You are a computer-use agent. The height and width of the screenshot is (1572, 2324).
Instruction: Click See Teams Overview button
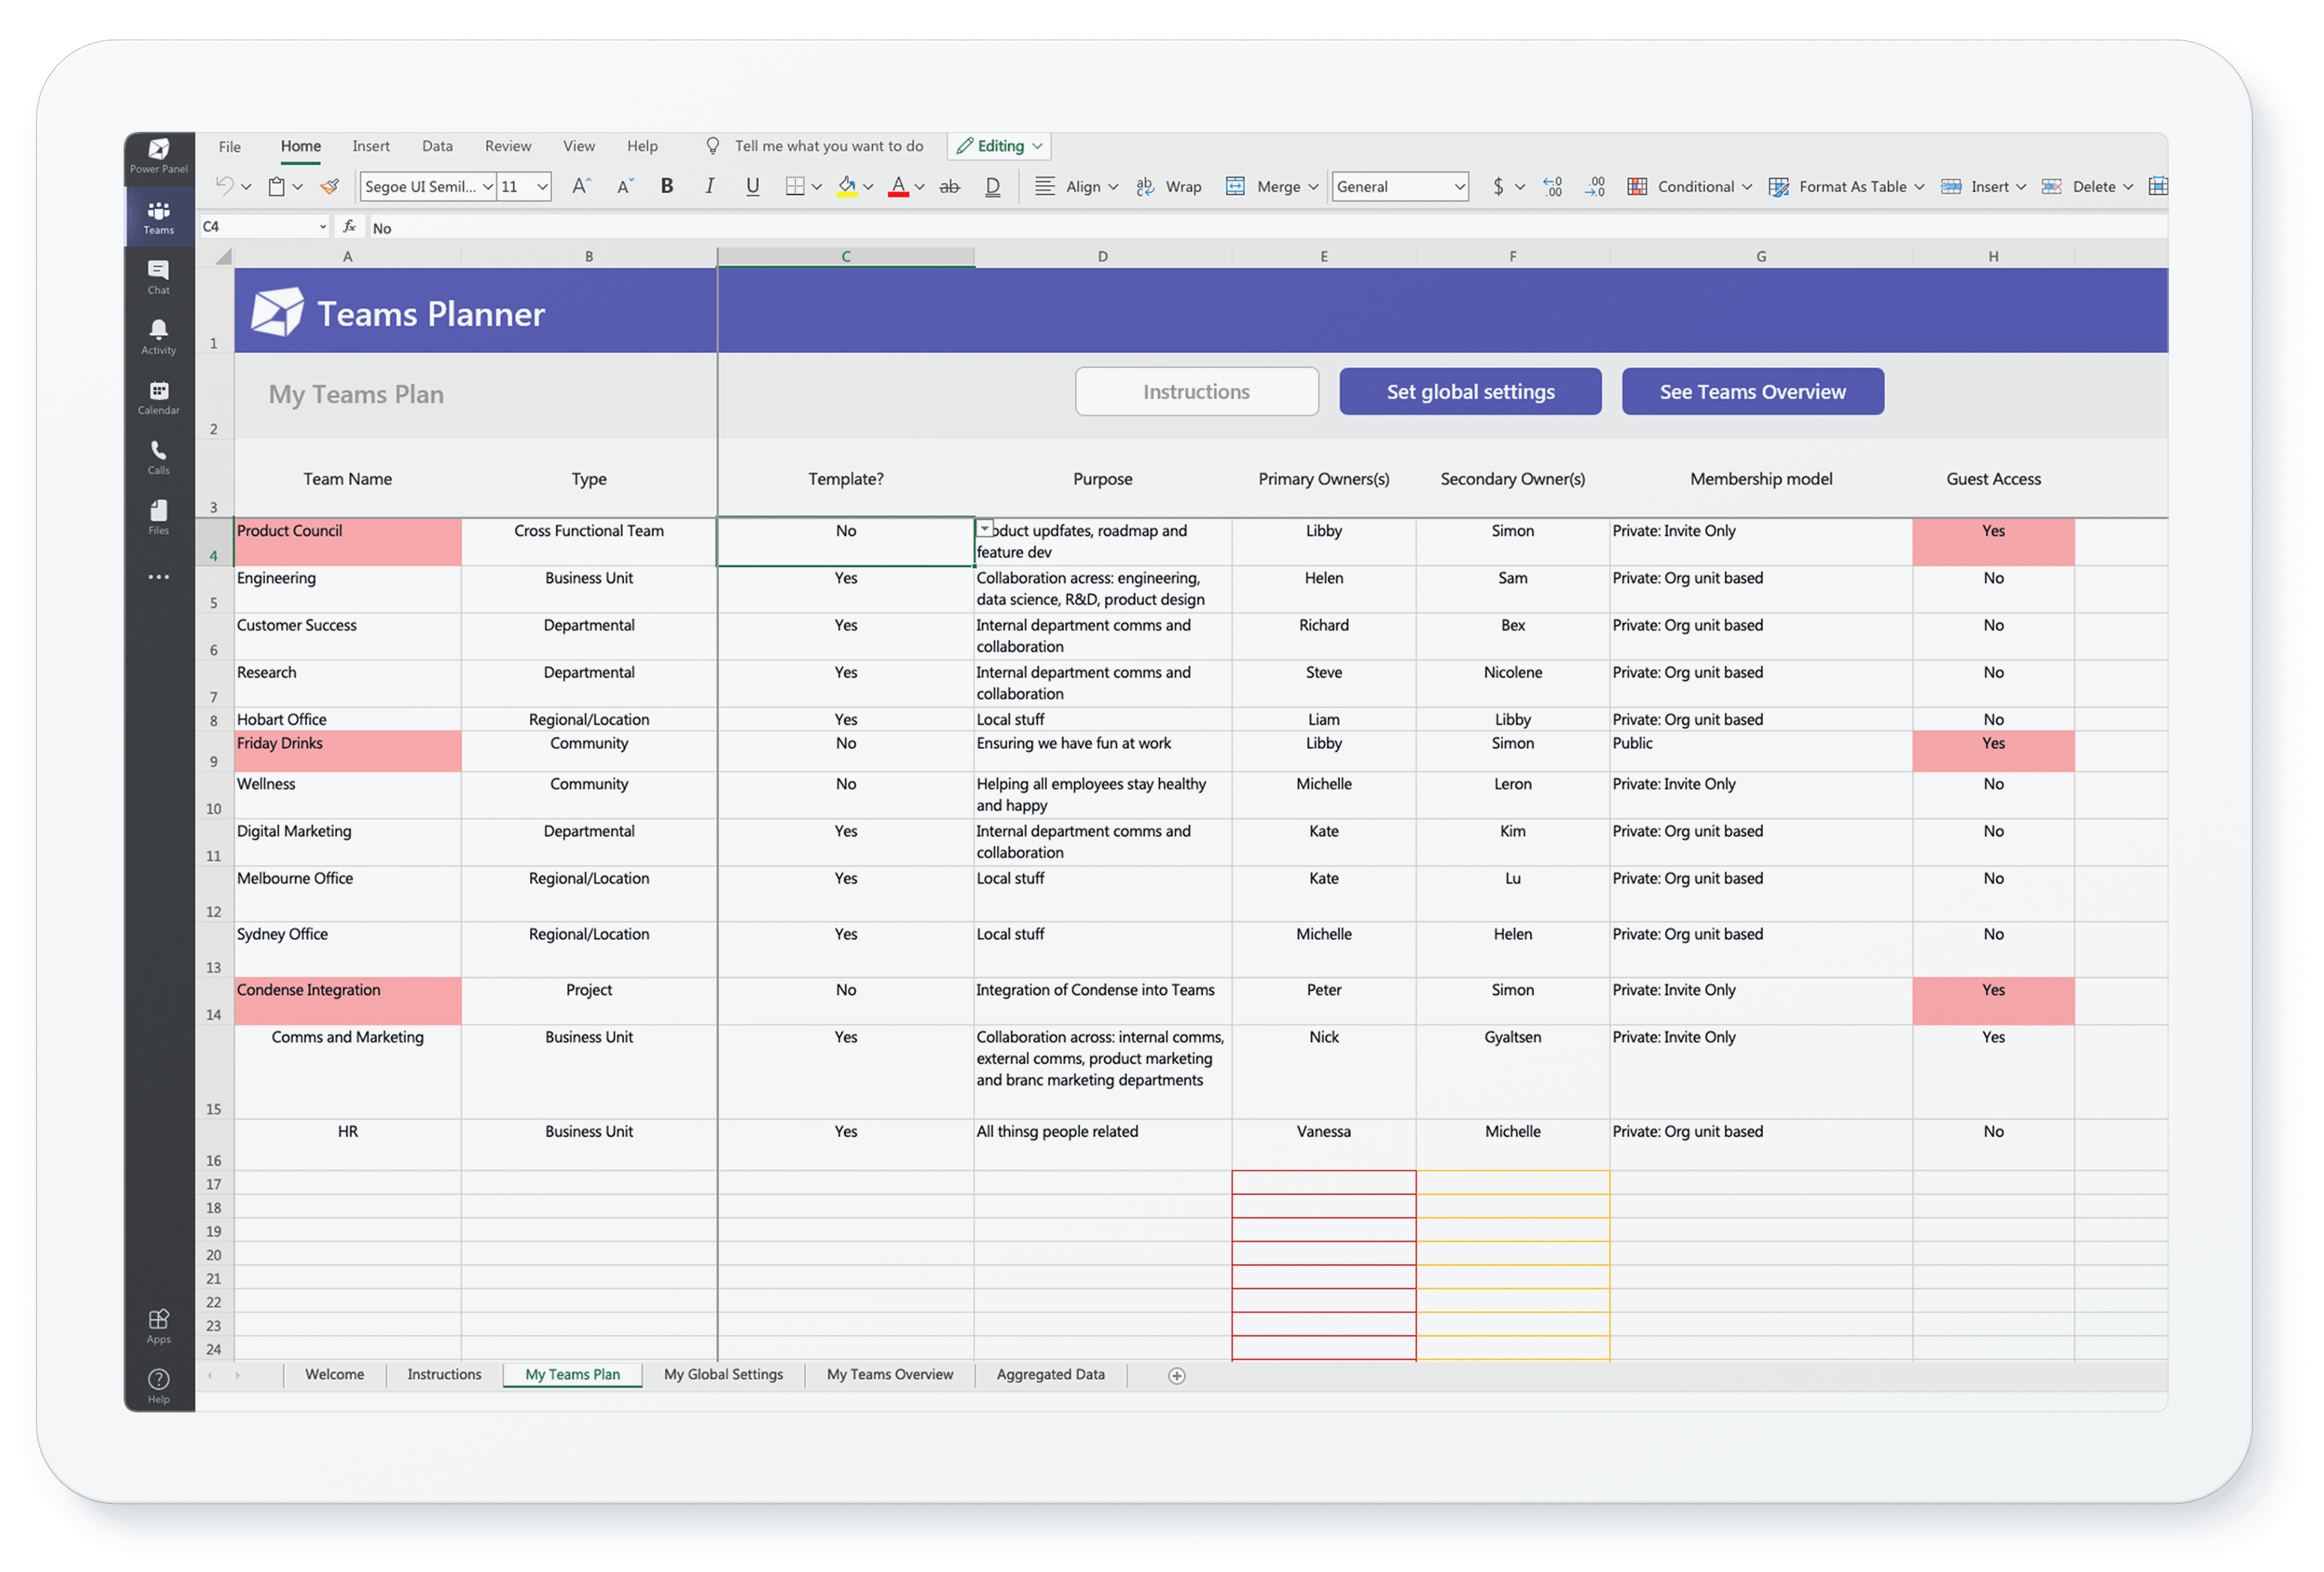pyautogui.click(x=1752, y=392)
